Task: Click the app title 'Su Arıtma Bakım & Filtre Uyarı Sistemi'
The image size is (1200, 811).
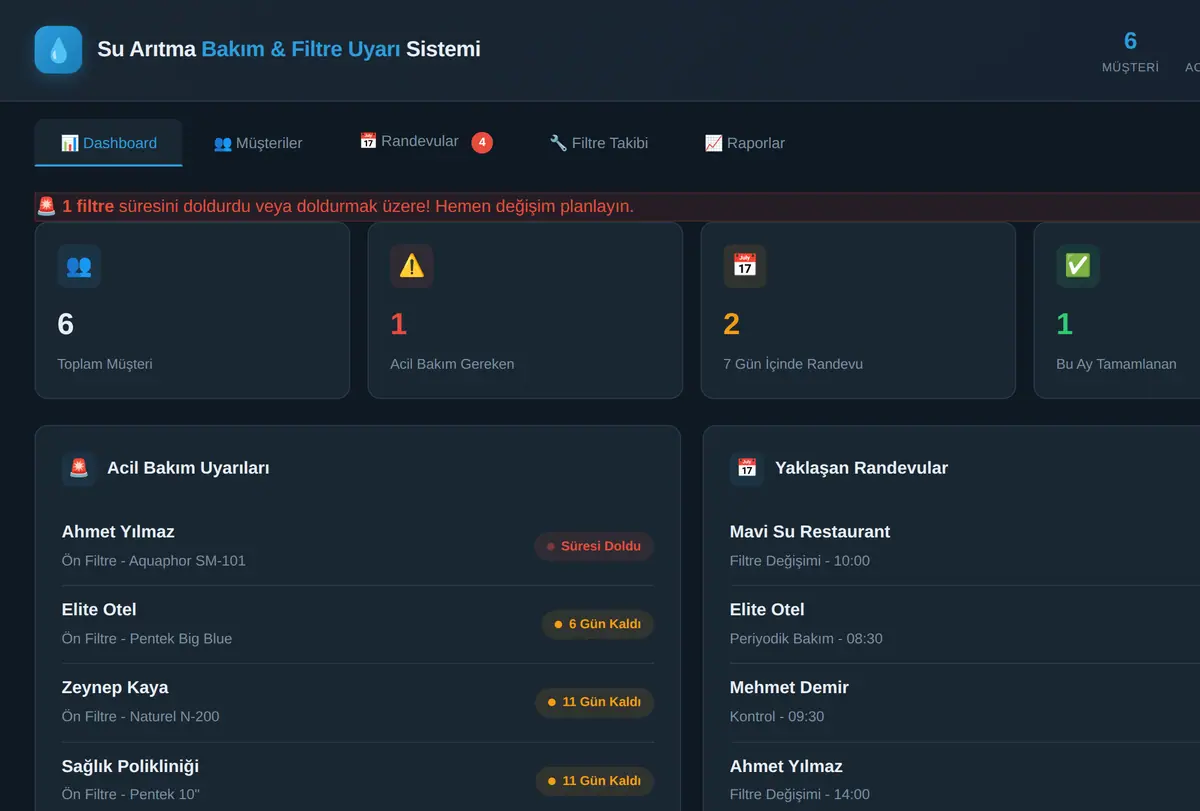Action: (x=289, y=49)
